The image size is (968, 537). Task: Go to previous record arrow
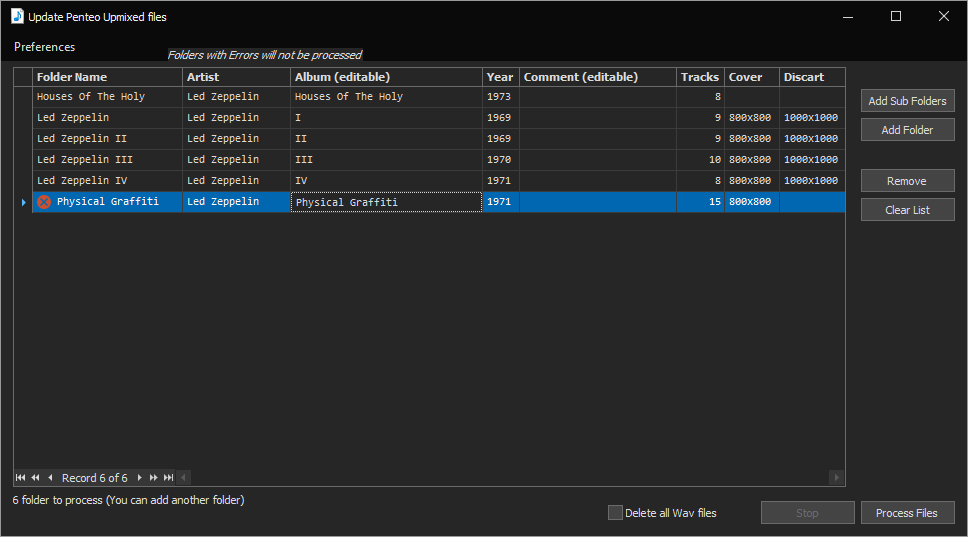click(x=50, y=478)
